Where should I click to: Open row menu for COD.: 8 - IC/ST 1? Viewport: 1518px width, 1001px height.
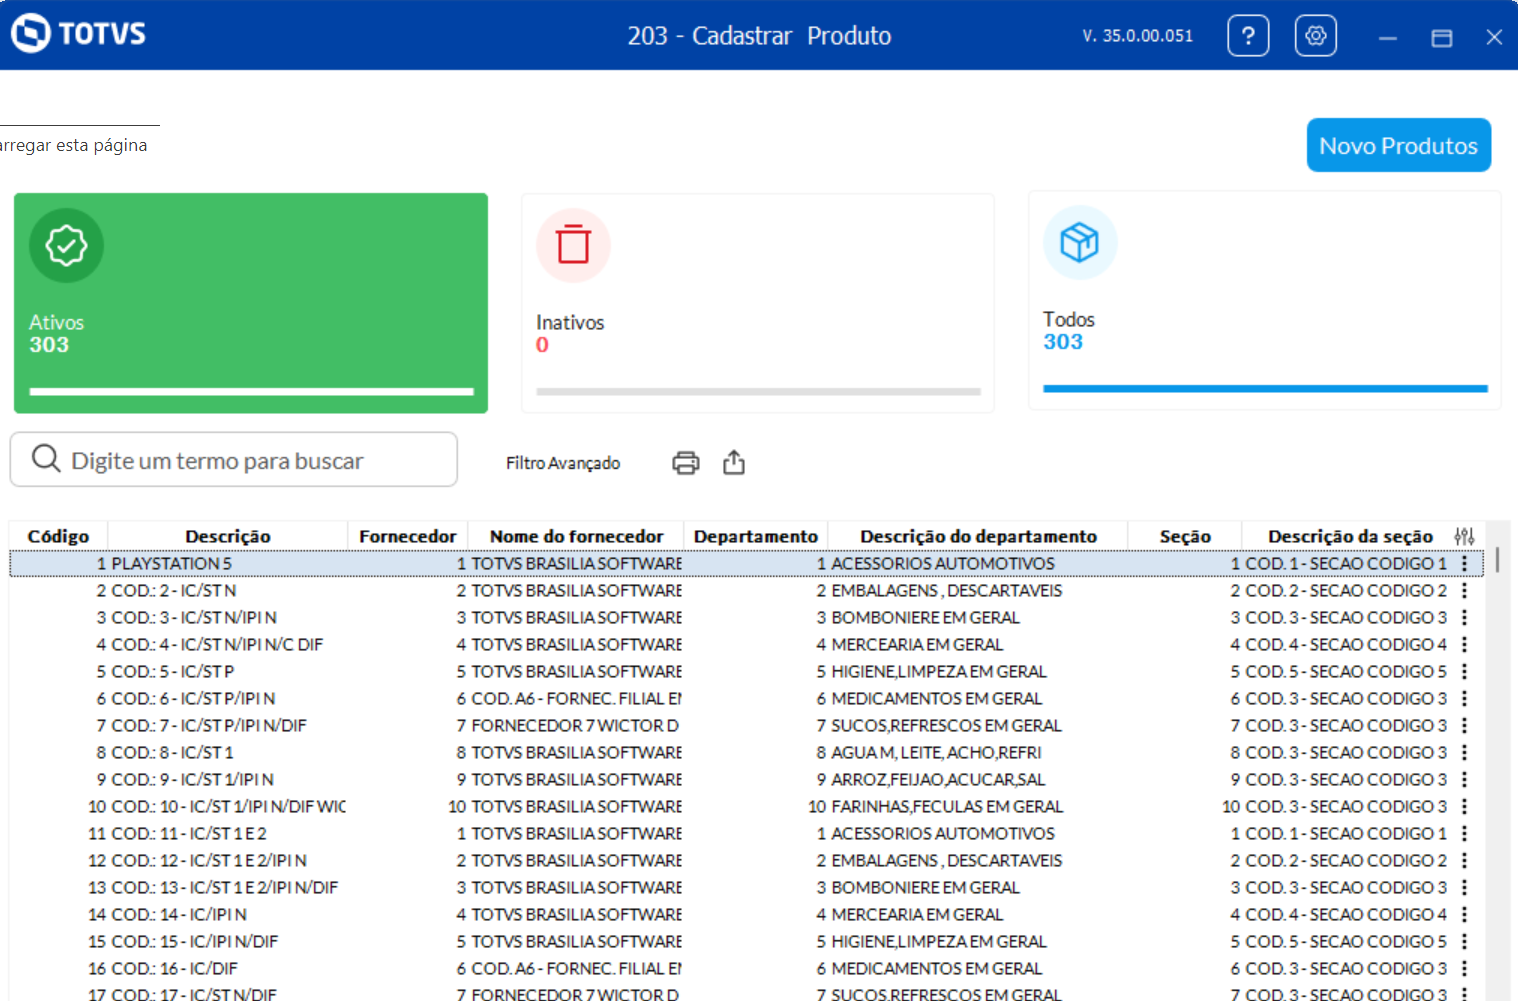[1464, 753]
